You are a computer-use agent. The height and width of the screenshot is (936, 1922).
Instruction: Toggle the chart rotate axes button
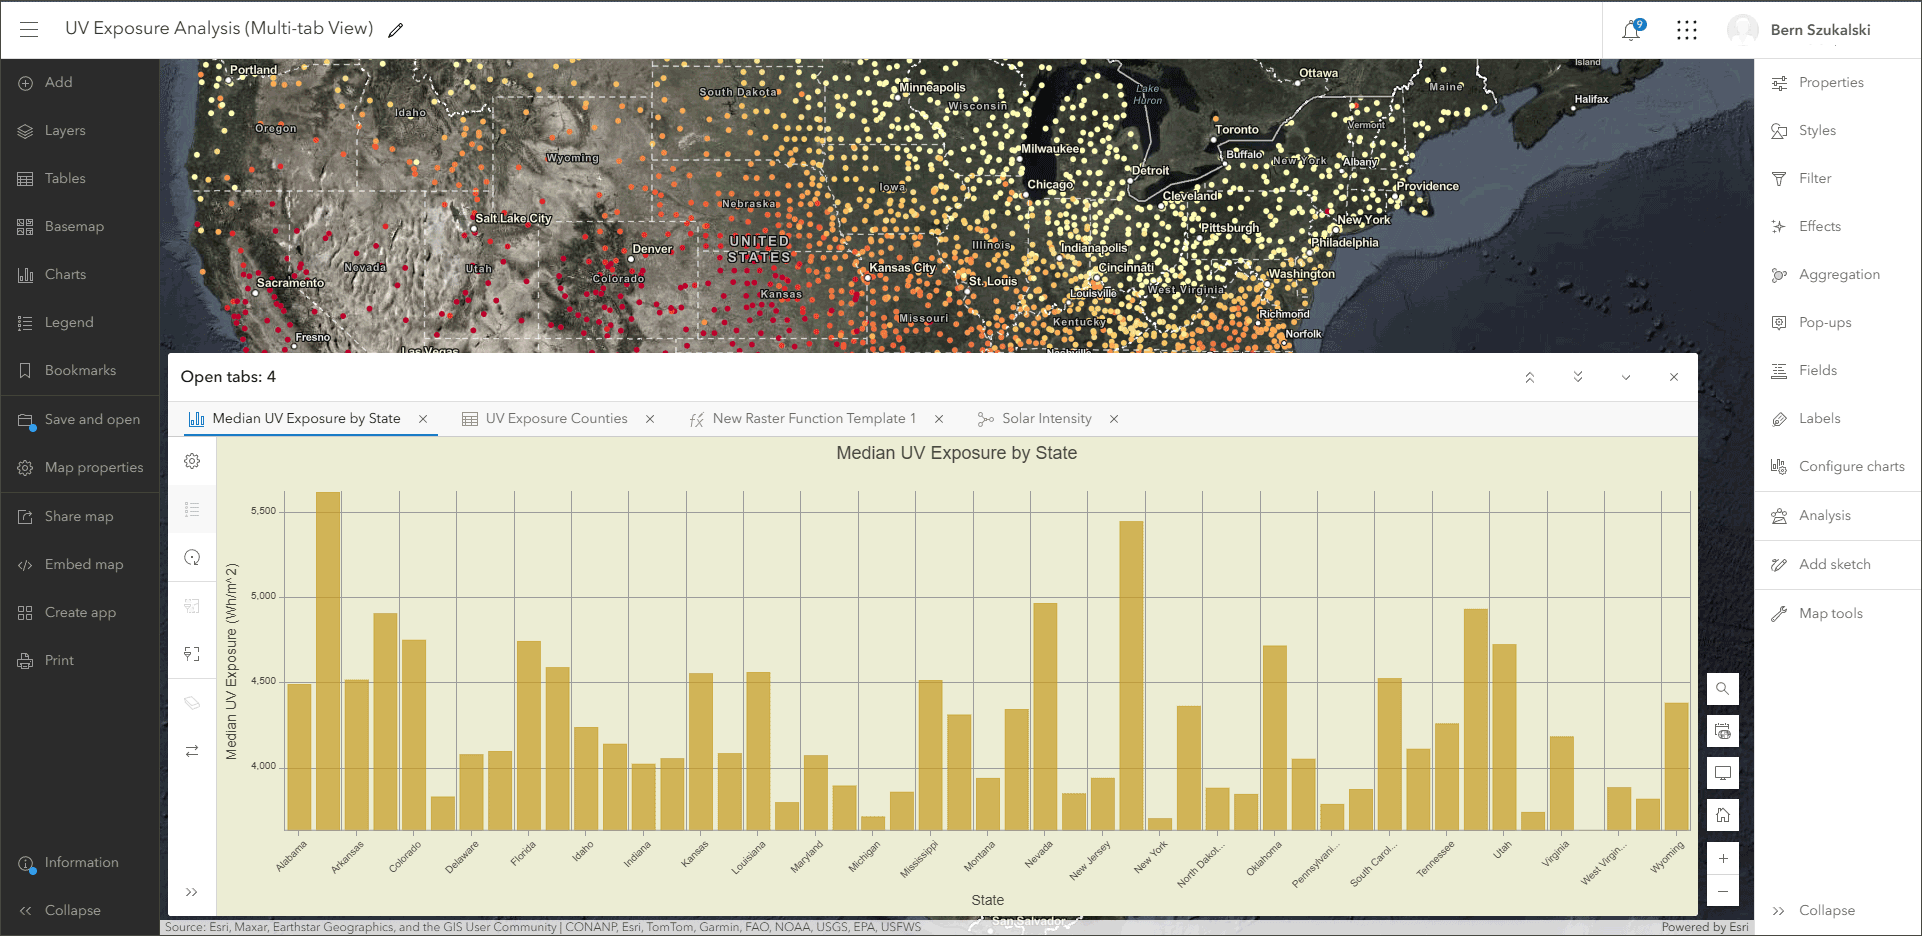(x=192, y=751)
